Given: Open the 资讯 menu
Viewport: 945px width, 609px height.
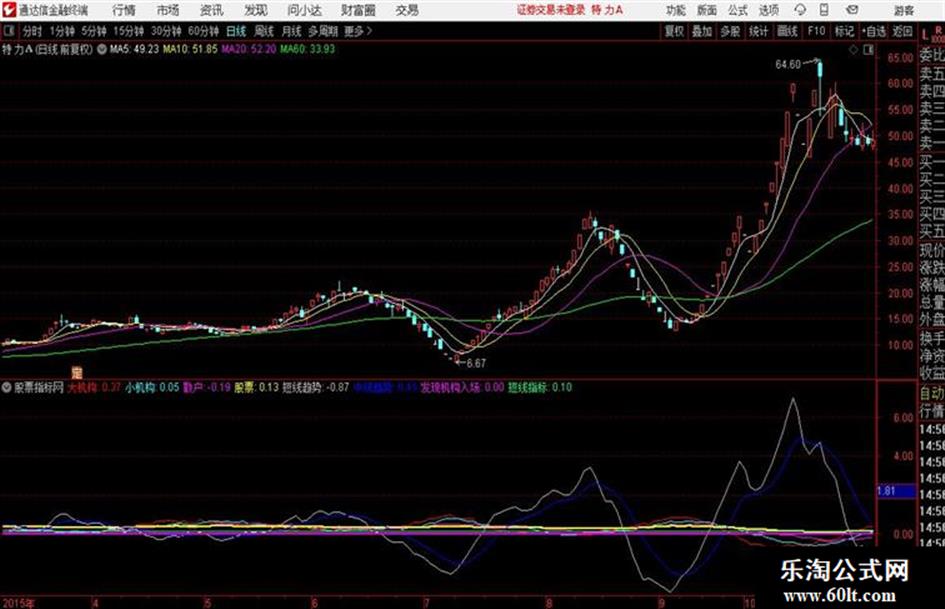Looking at the screenshot, I should 212,10.
